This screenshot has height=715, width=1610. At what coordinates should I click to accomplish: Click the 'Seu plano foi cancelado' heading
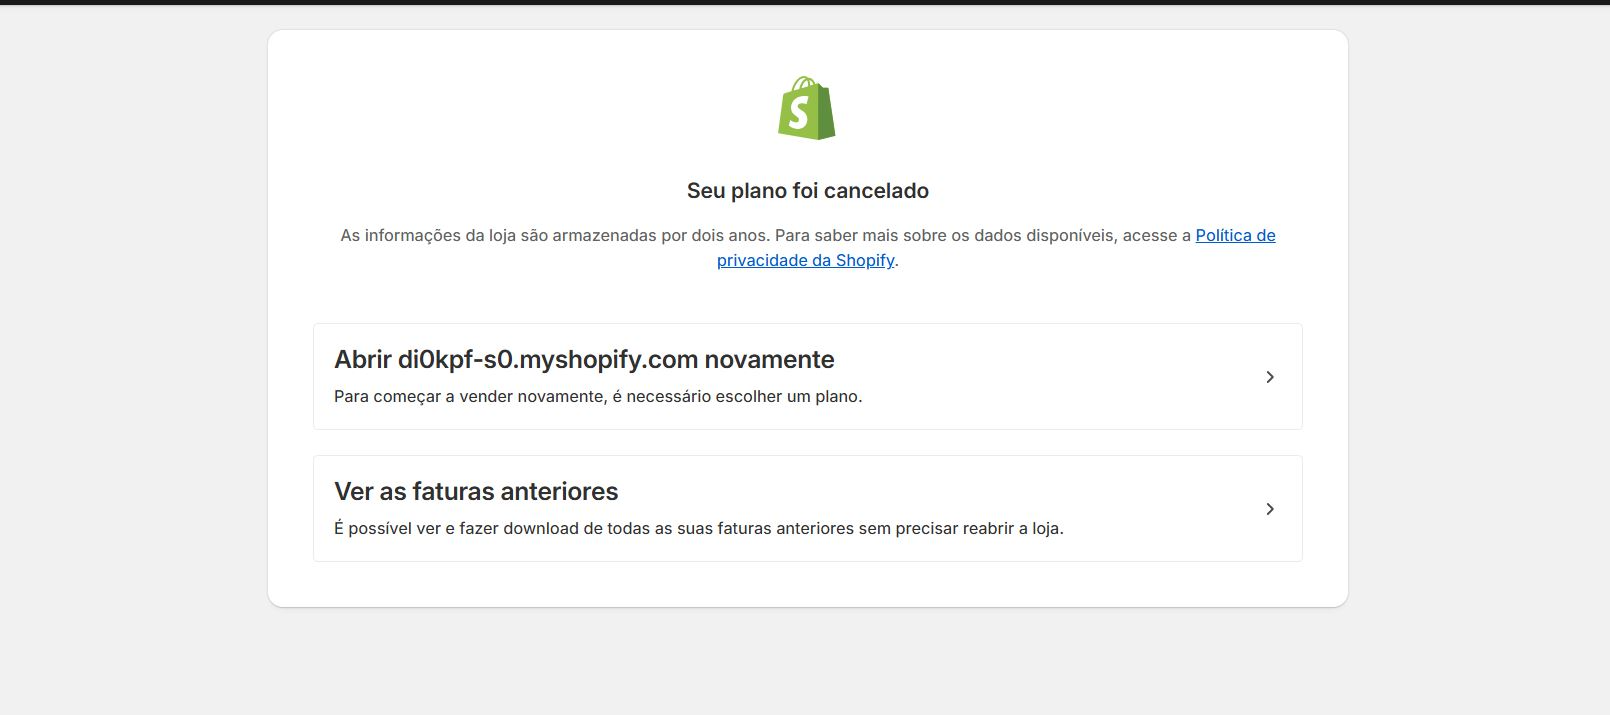pos(808,191)
